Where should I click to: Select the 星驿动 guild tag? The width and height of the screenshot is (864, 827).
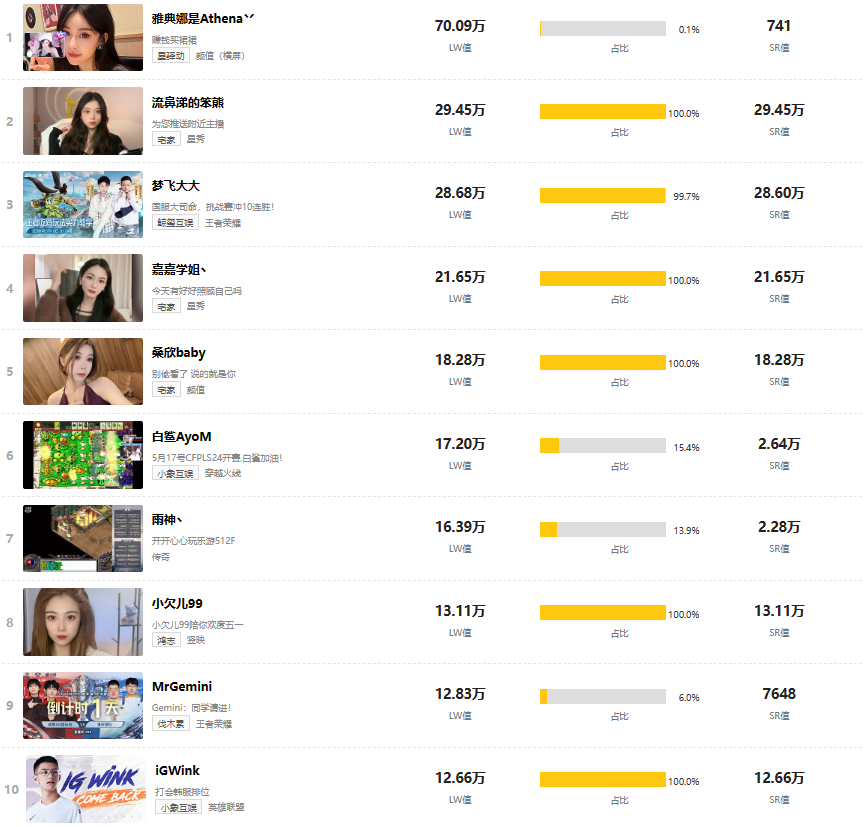coord(171,56)
